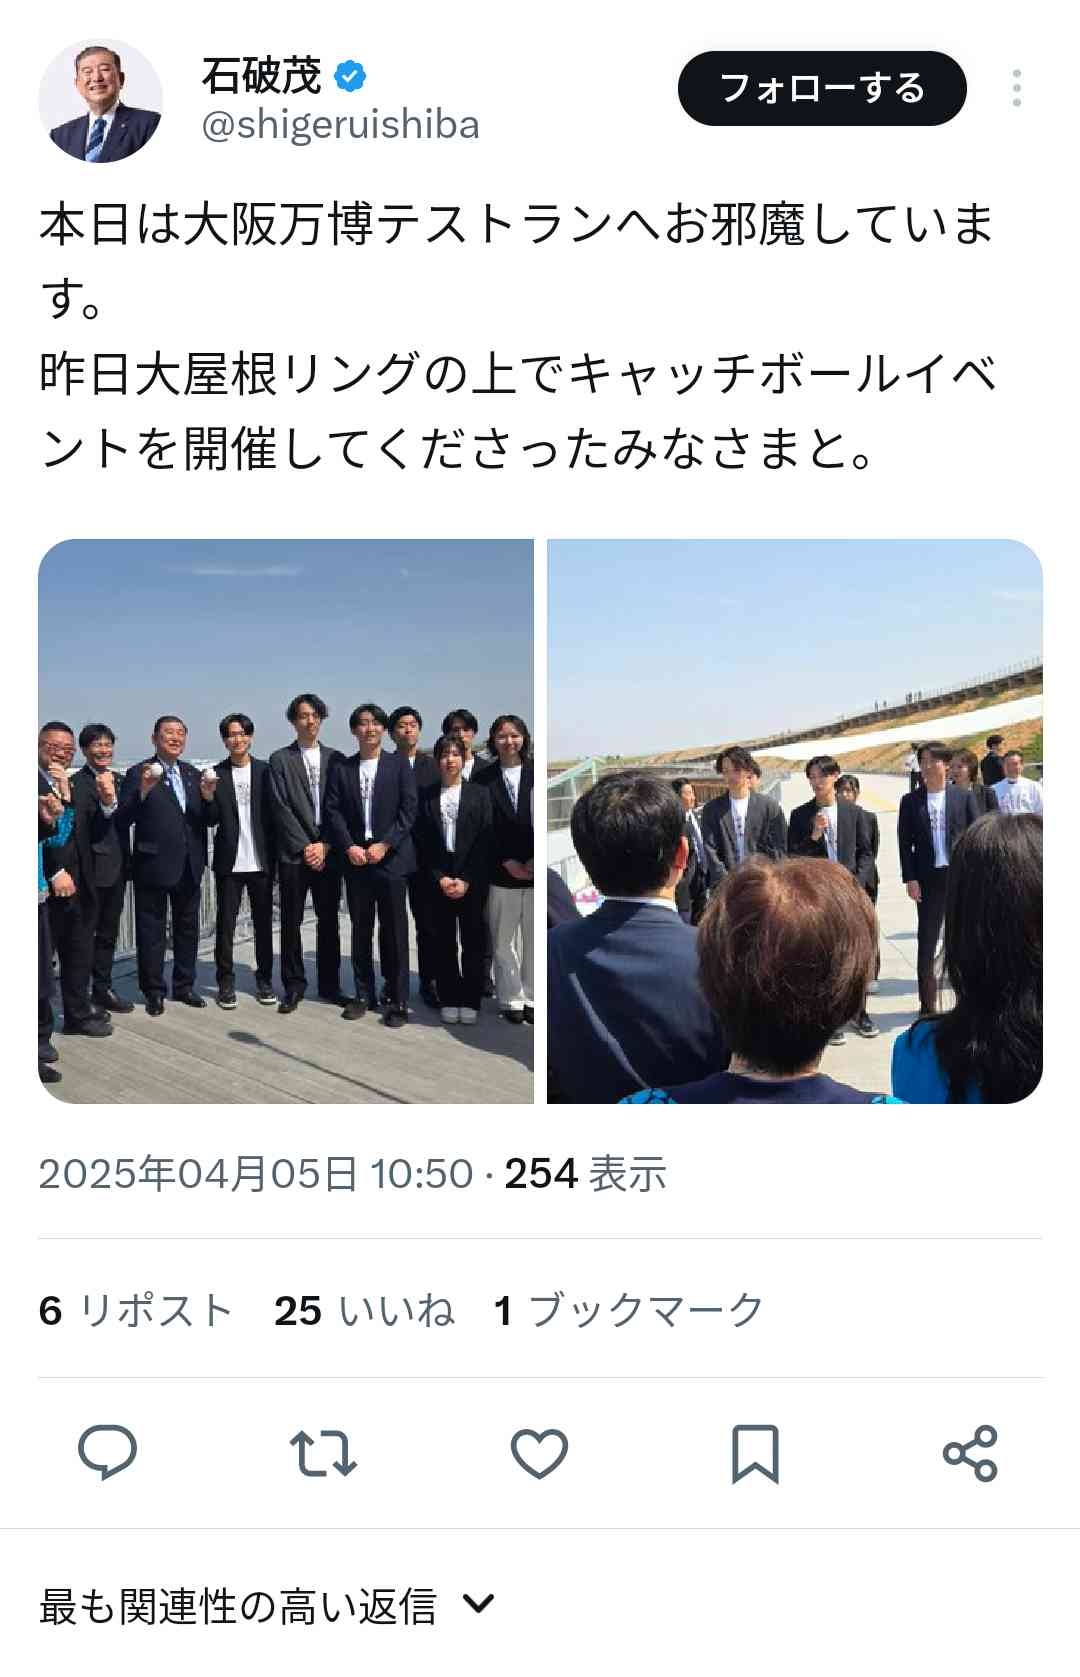Open the @shigeruishiba handle link
Viewport: 1080px width, 1677px height.
coord(341,125)
